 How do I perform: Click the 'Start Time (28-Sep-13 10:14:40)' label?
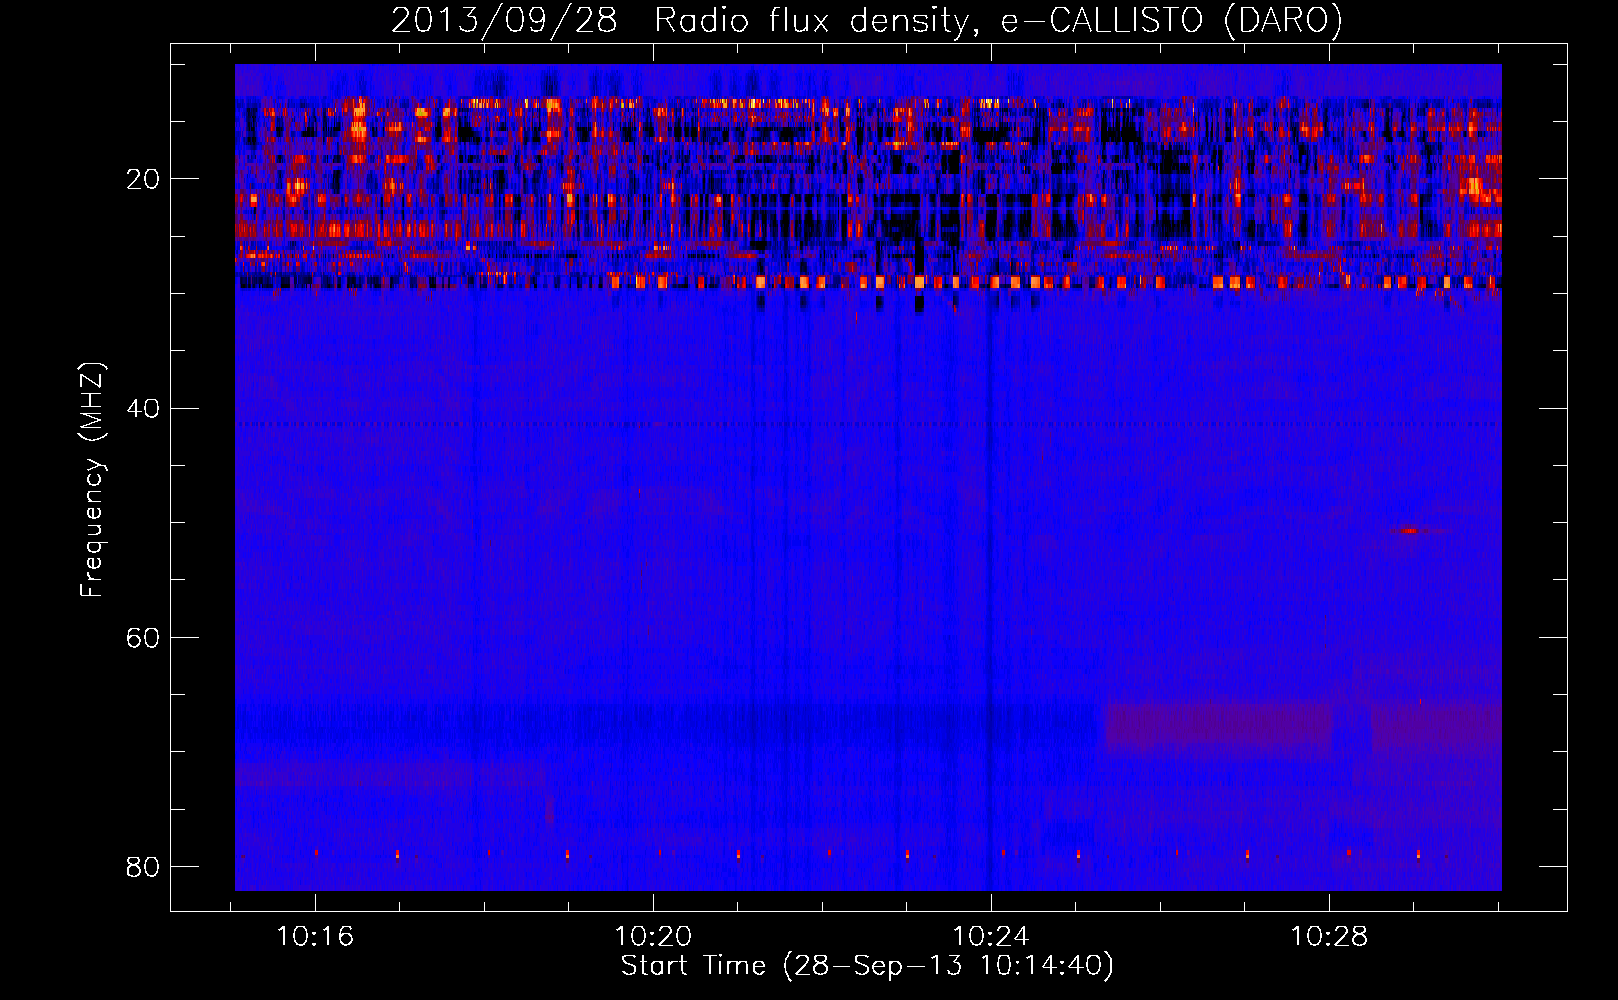pyautogui.click(x=867, y=966)
